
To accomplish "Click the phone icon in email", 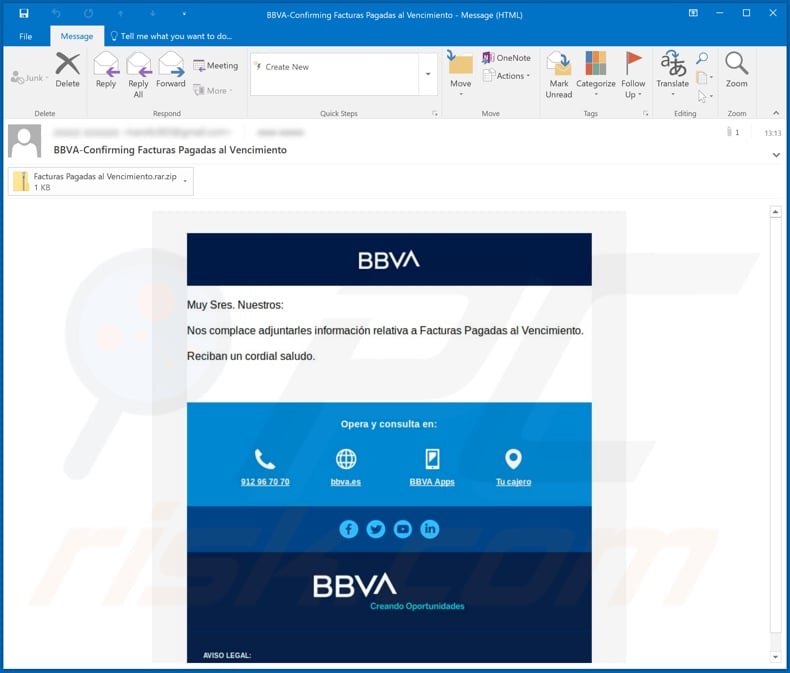I will [265, 459].
